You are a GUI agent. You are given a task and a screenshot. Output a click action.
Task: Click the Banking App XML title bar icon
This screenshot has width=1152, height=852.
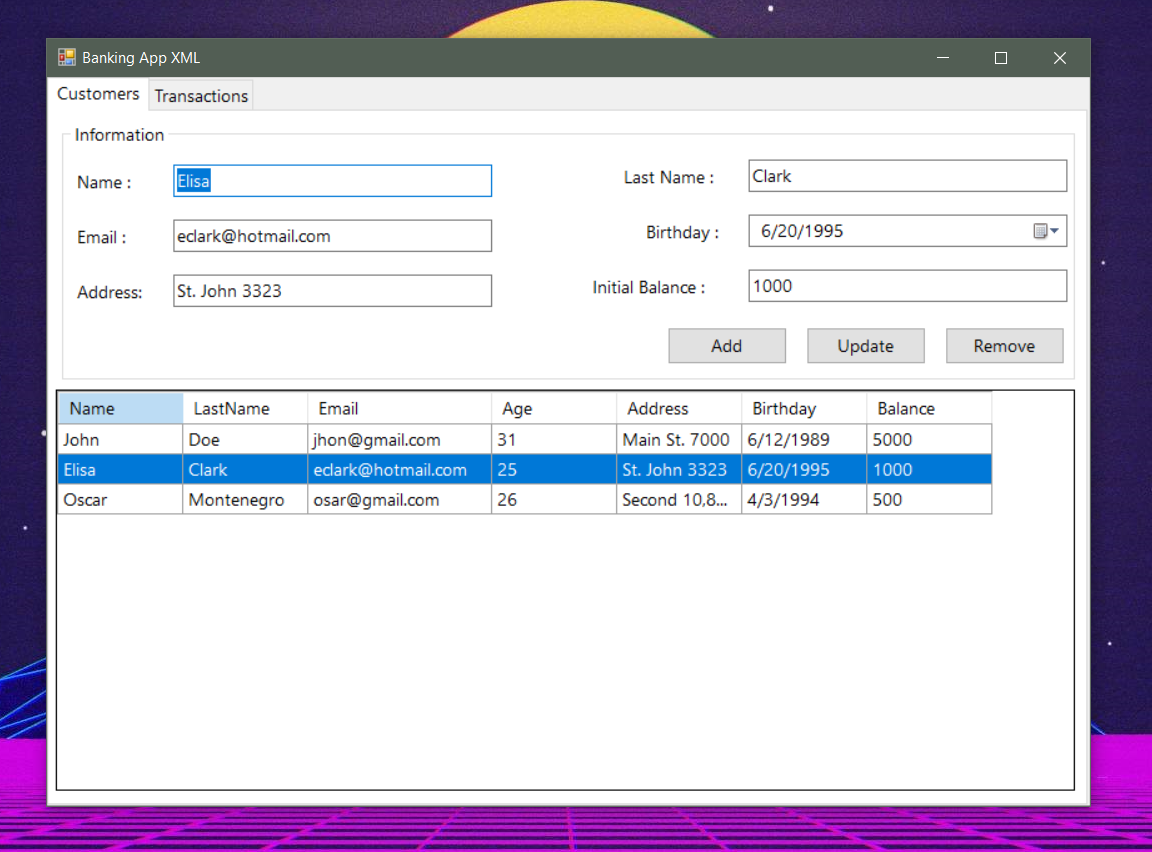click(x=67, y=57)
